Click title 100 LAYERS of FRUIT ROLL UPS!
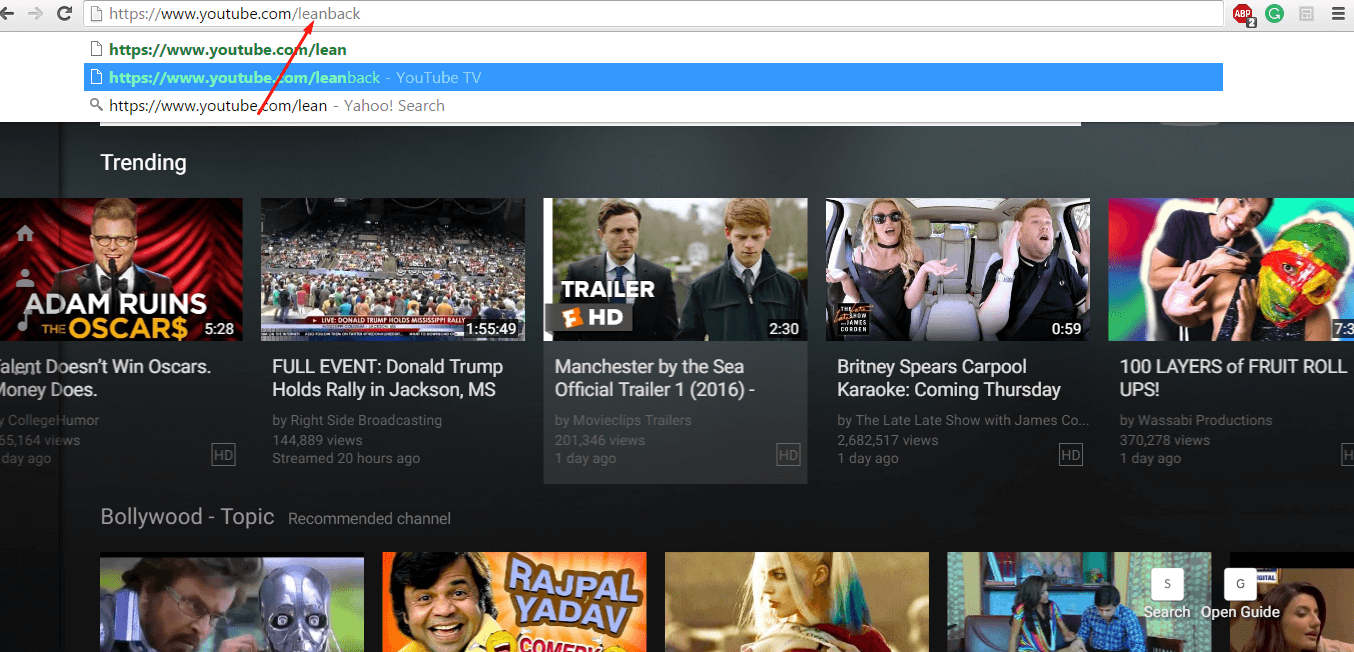 click(x=1233, y=378)
